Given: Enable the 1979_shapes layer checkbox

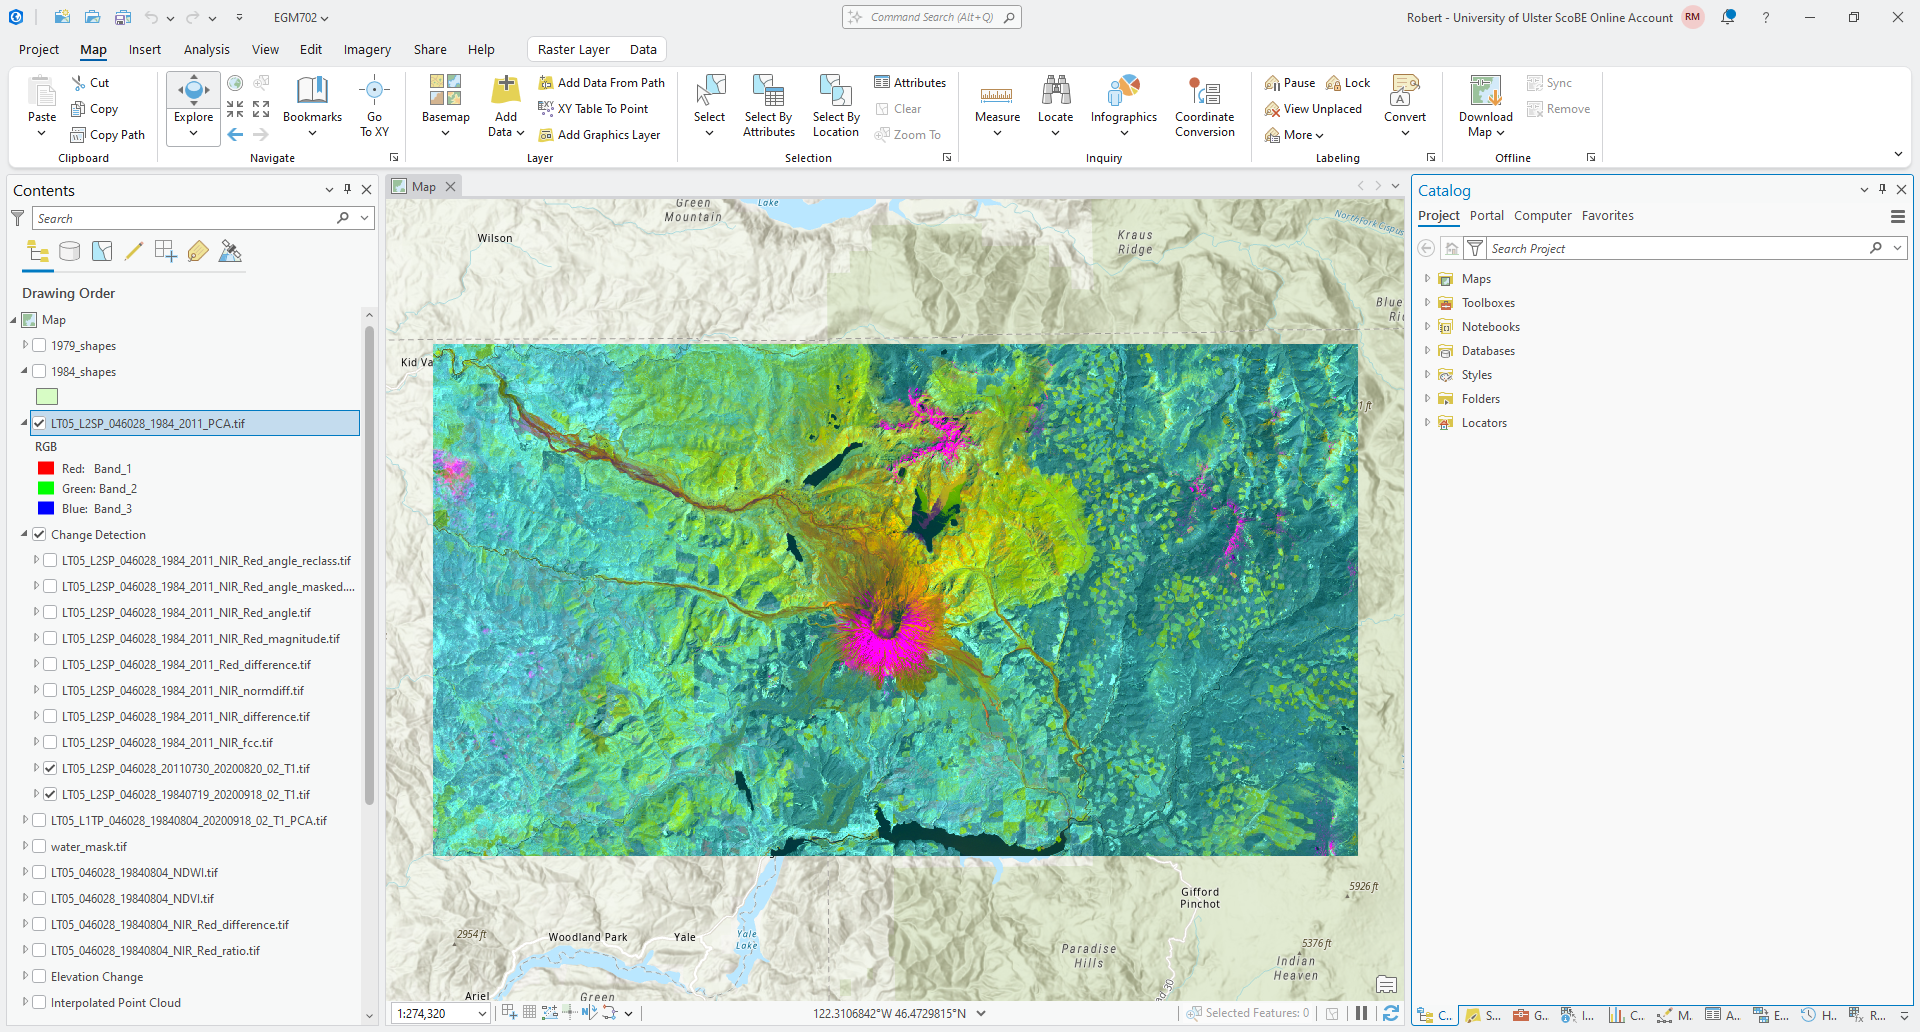Looking at the screenshot, I should [40, 346].
